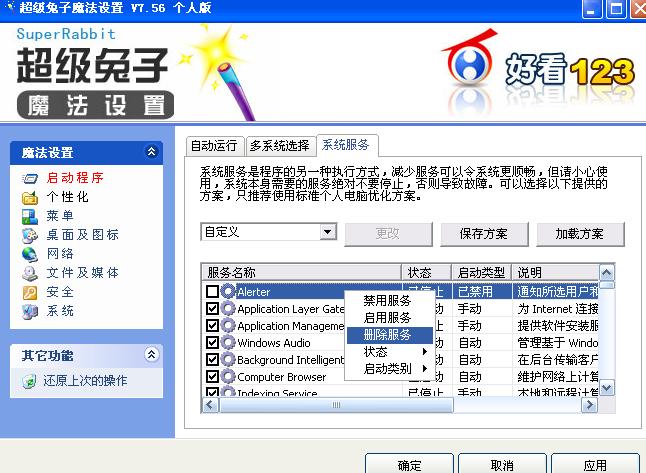Click 还原上次的操作 link
The width and height of the screenshot is (646, 473).
85,381
